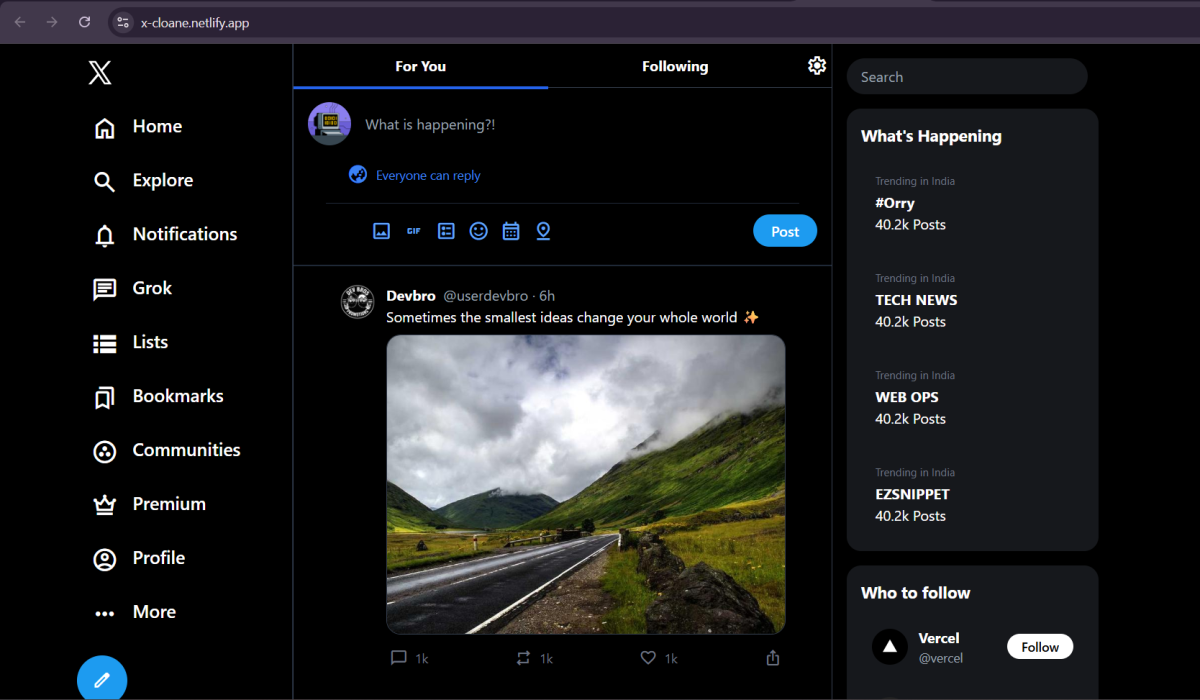Repost Devbro's post using retweet icon
1200x700 pixels.
click(523, 658)
